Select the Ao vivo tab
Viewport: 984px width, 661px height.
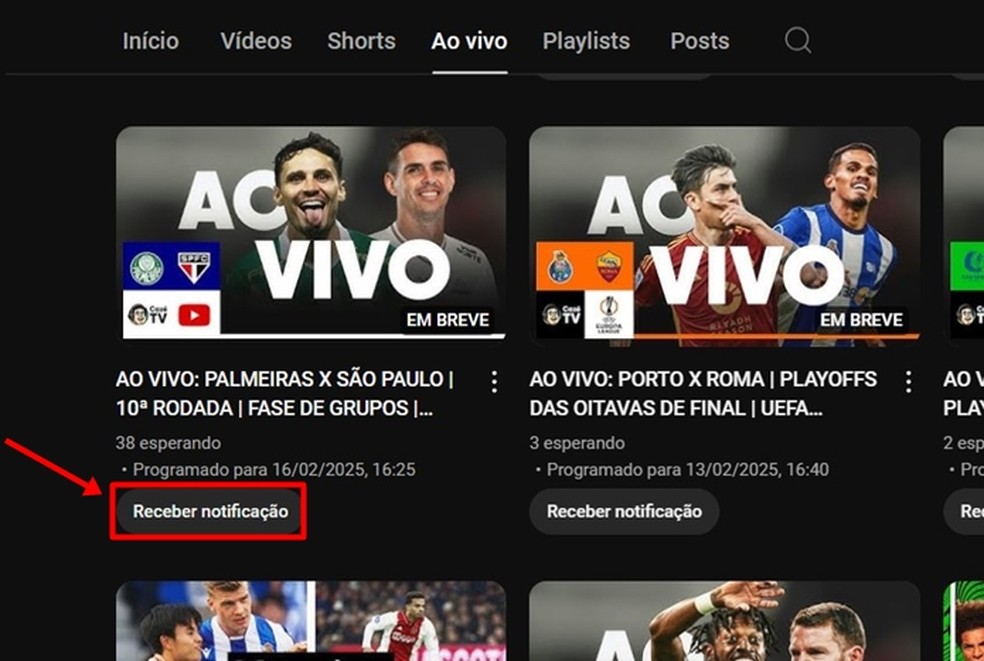click(468, 41)
